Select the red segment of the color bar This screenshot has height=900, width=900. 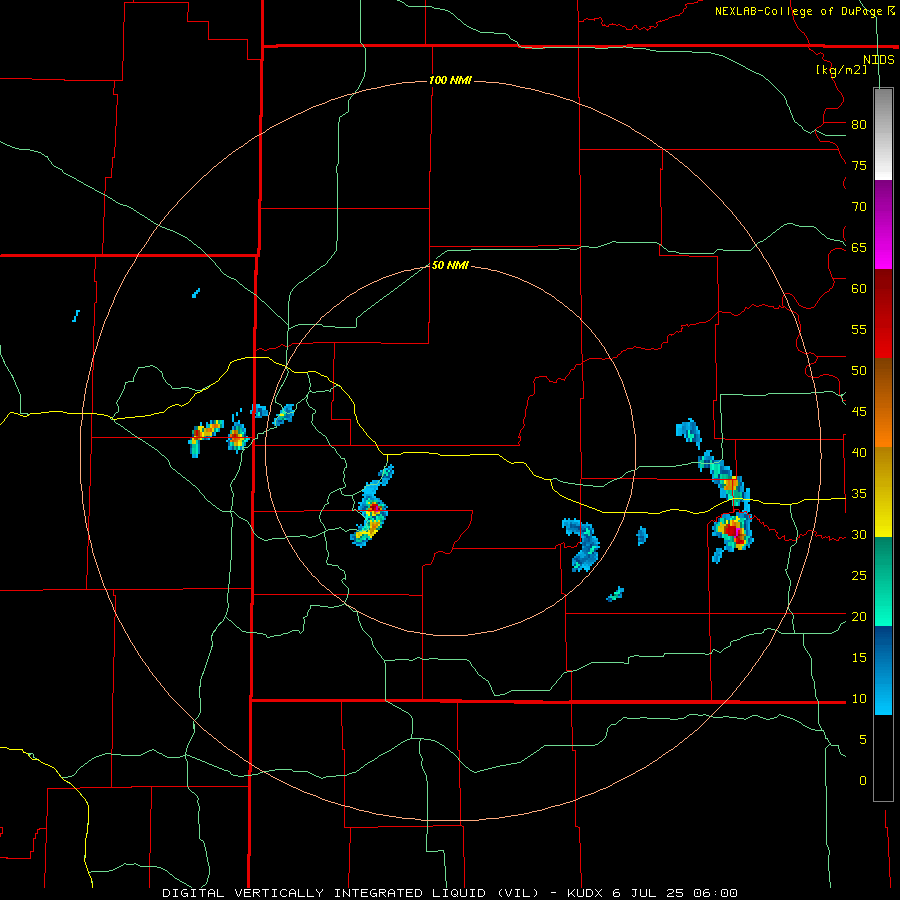point(883,314)
